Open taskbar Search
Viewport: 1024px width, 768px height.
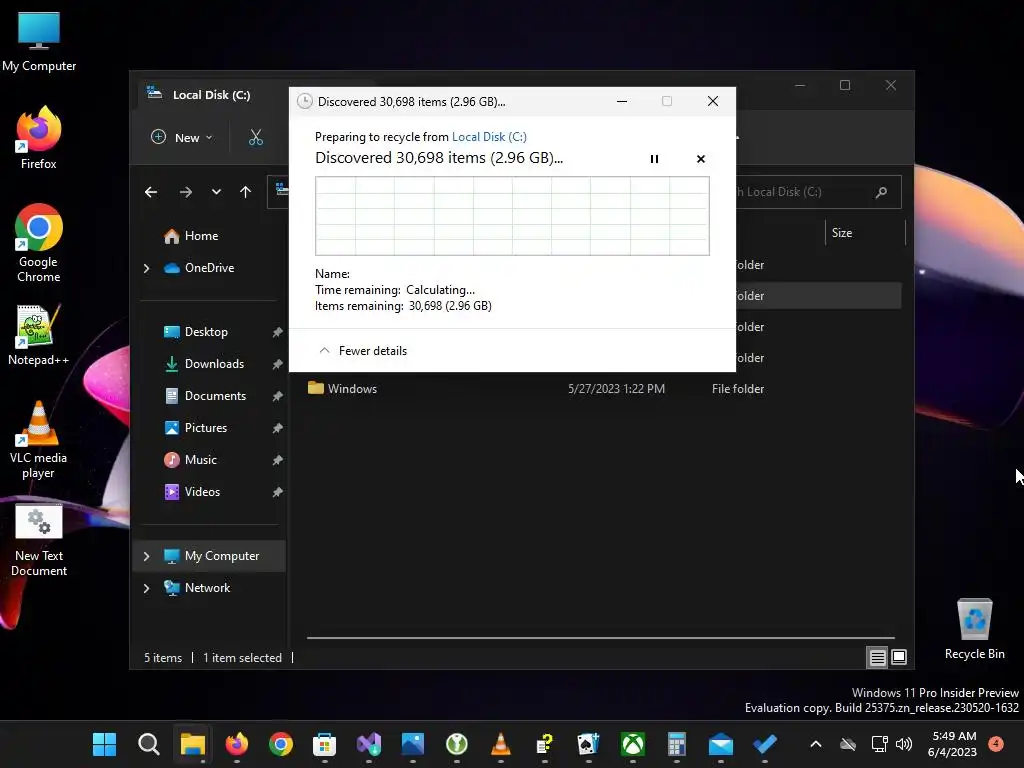(148, 744)
